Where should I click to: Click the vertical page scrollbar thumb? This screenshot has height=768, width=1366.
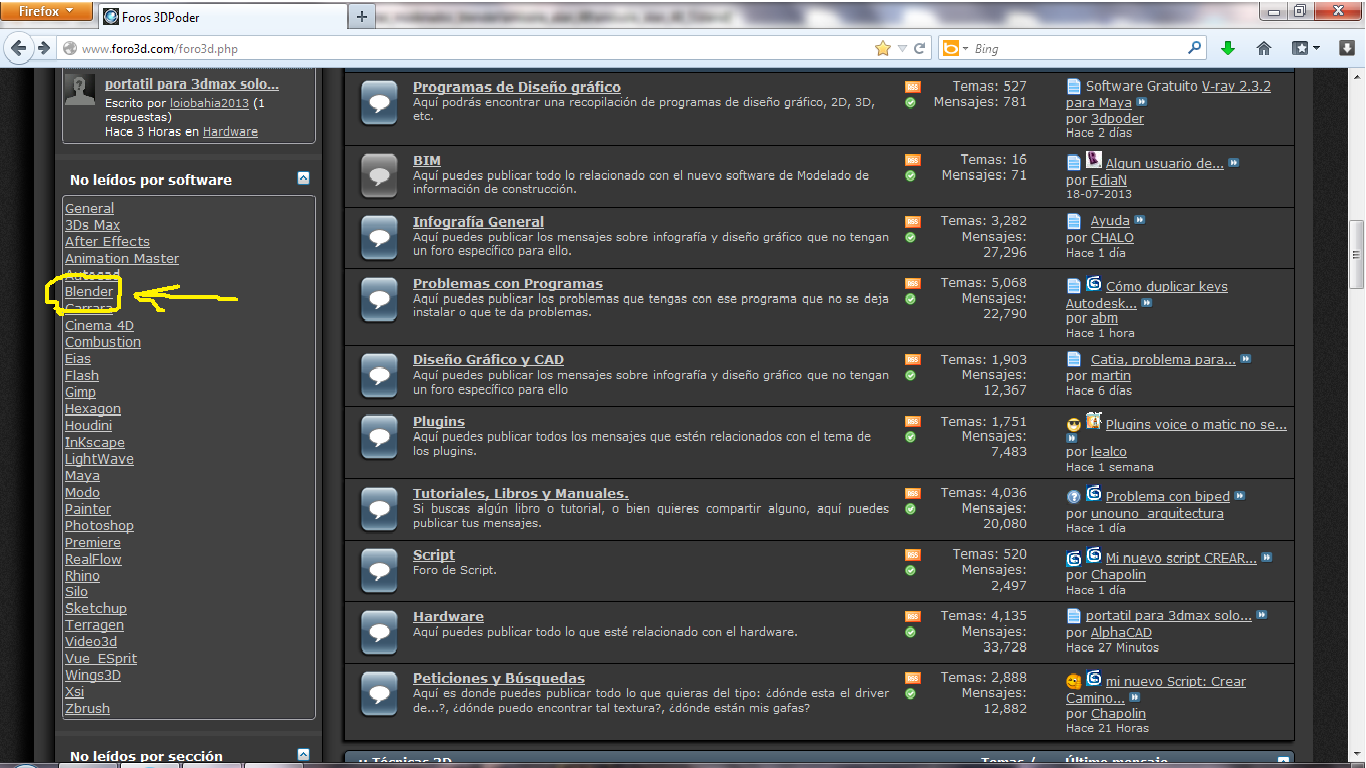tap(1357, 256)
